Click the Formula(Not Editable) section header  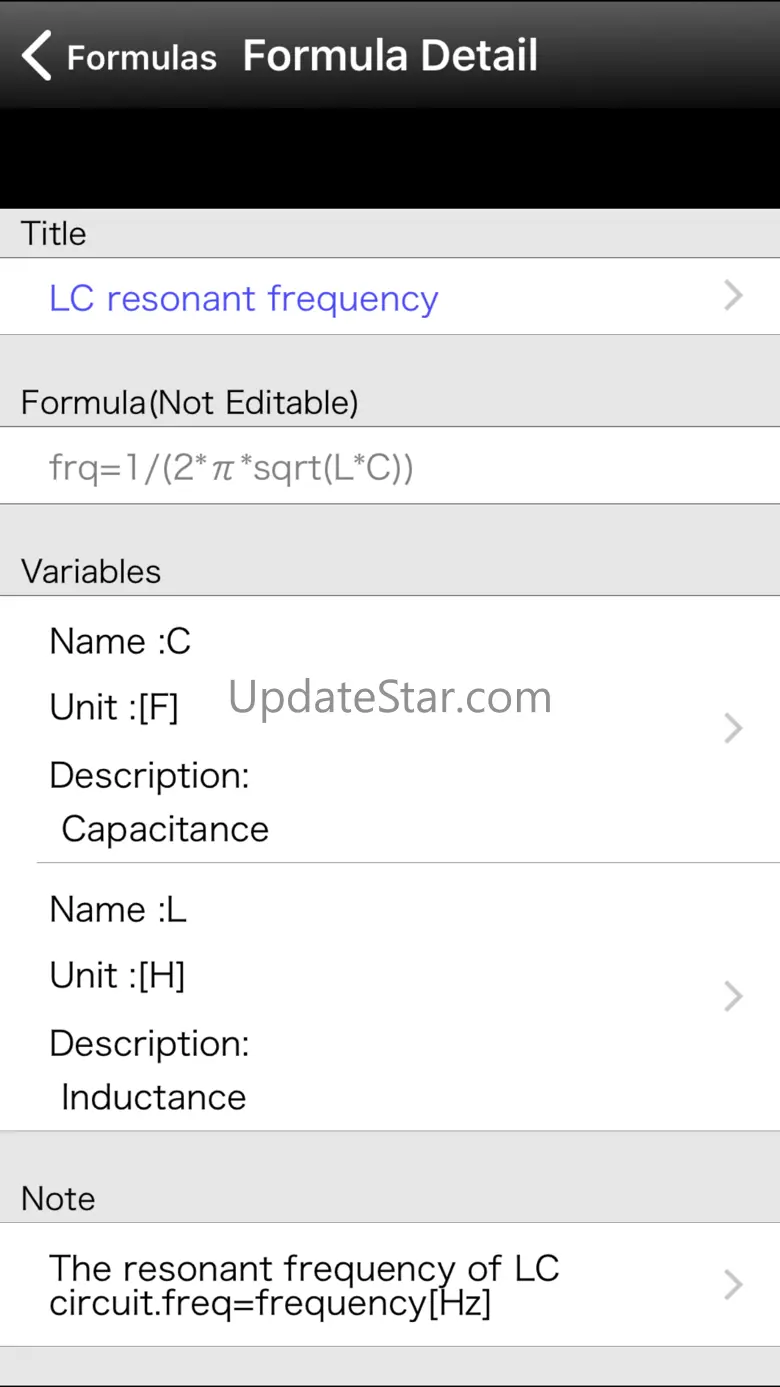pos(189,402)
